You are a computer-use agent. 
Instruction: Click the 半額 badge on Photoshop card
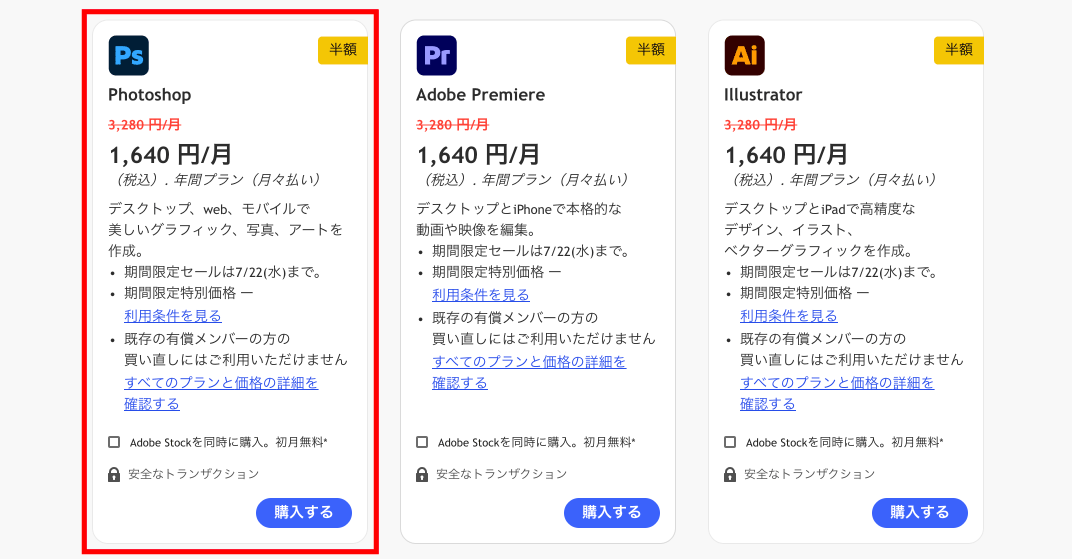coord(343,51)
